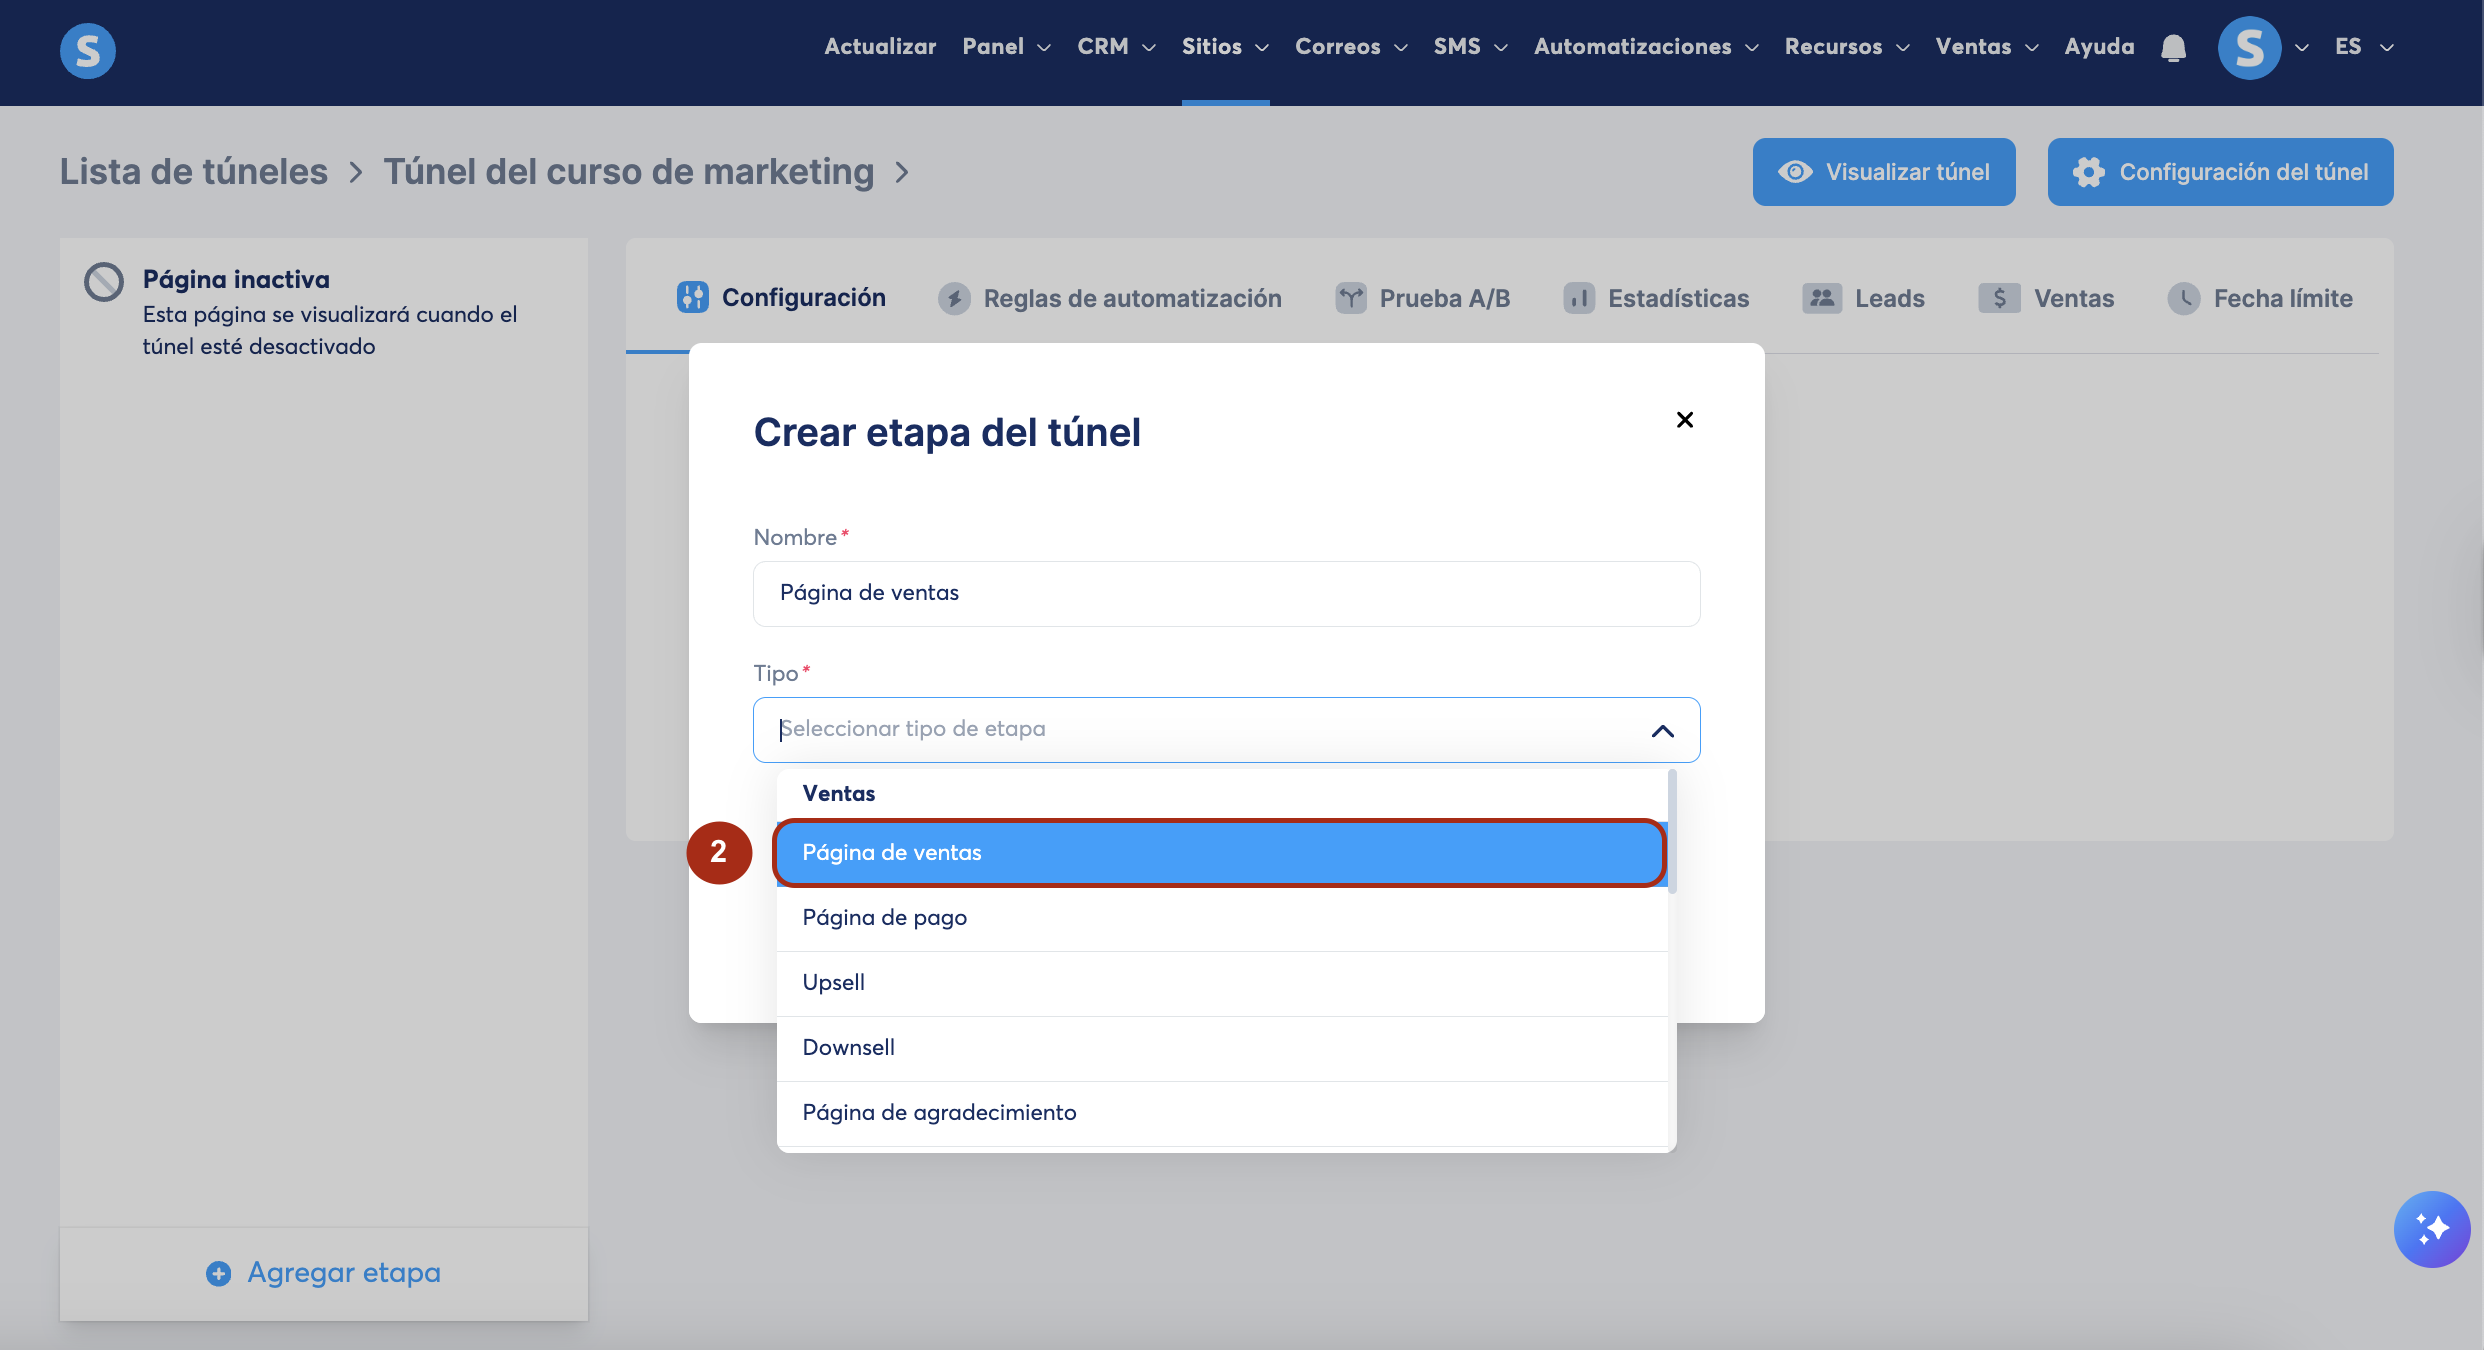2484x1350 pixels.
Task: Click the Nombre input field
Action: pos(1226,593)
